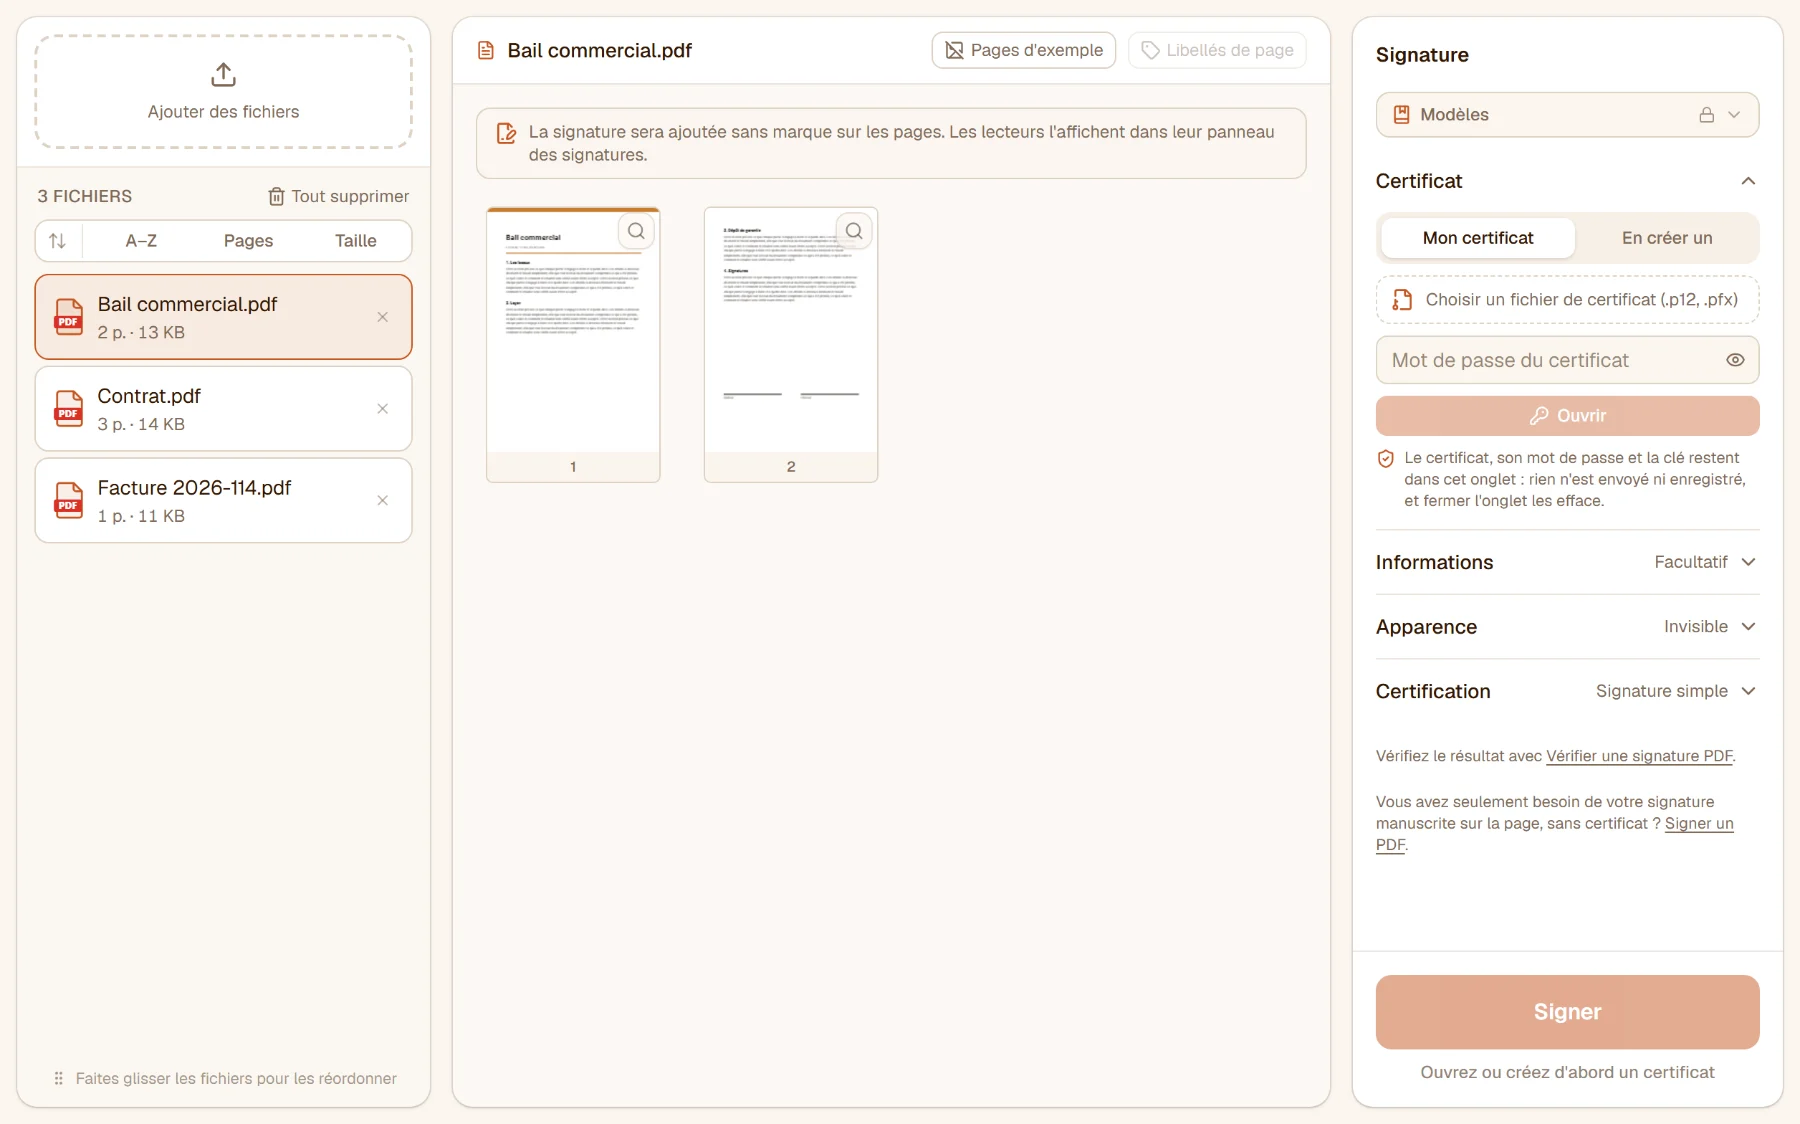Expand the Certification section

pyautogui.click(x=1567, y=691)
